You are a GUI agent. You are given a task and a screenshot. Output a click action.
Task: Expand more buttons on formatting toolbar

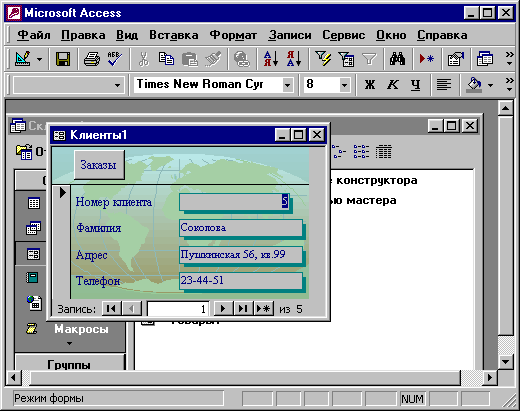(x=509, y=85)
